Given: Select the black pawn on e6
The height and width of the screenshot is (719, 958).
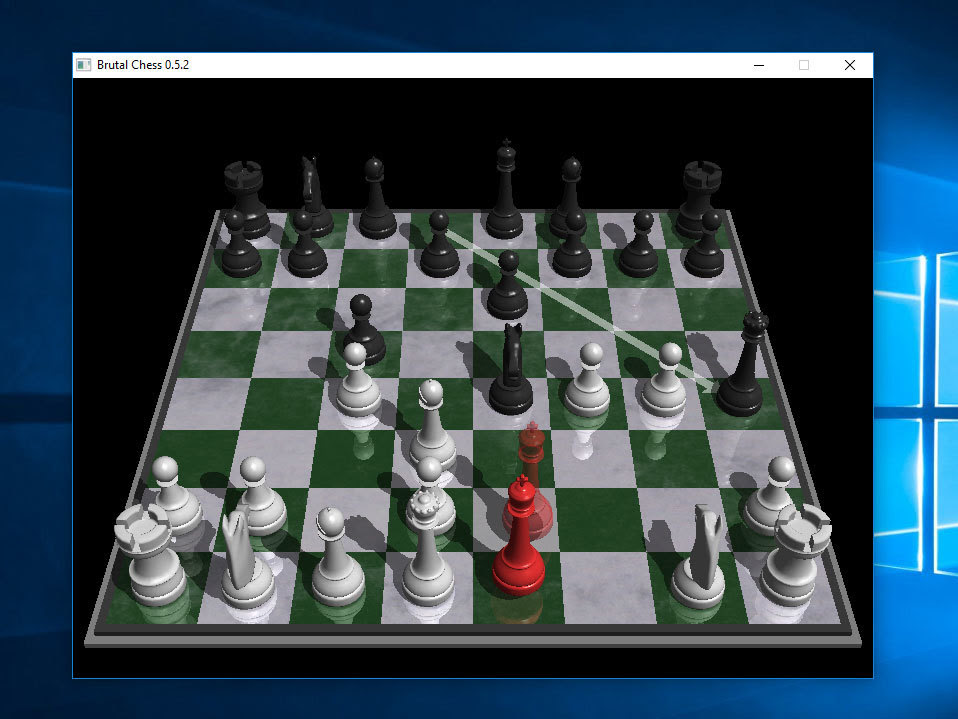Looking at the screenshot, I should (x=507, y=285).
